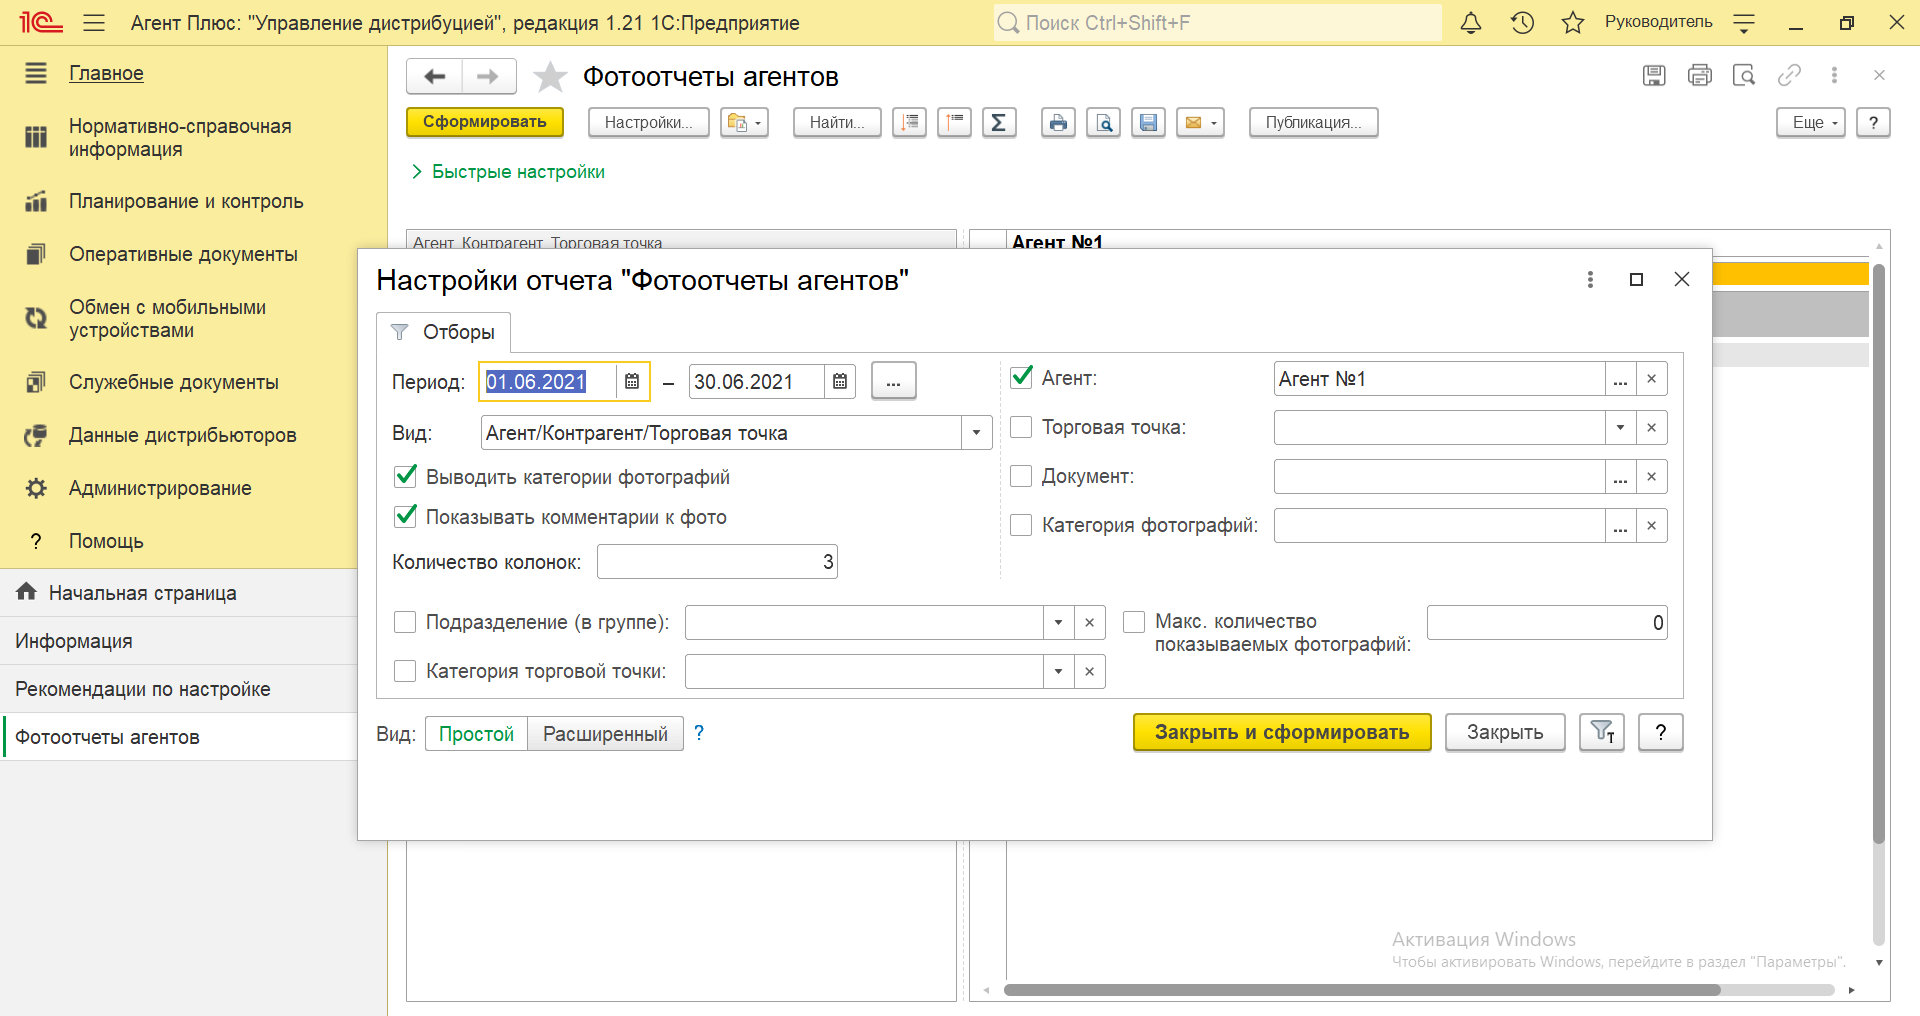Open notifications bell icon

(x=1471, y=22)
